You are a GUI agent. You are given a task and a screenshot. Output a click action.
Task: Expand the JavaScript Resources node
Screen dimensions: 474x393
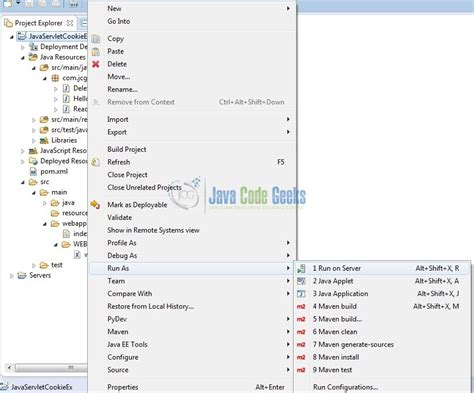23,151
